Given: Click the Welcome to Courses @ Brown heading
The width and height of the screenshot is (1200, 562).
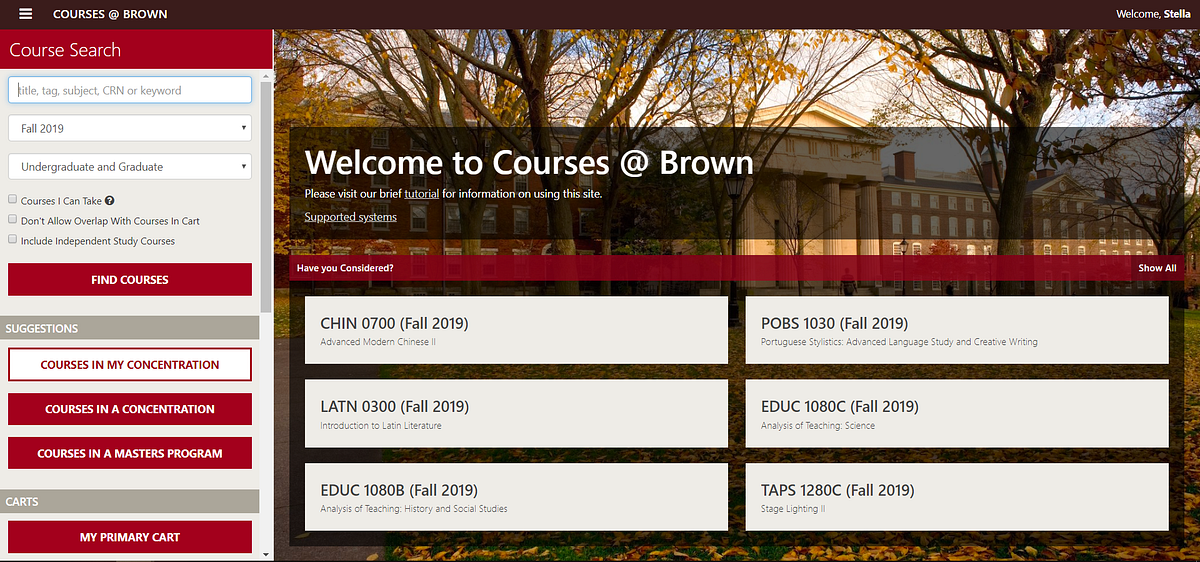Looking at the screenshot, I should [529, 162].
